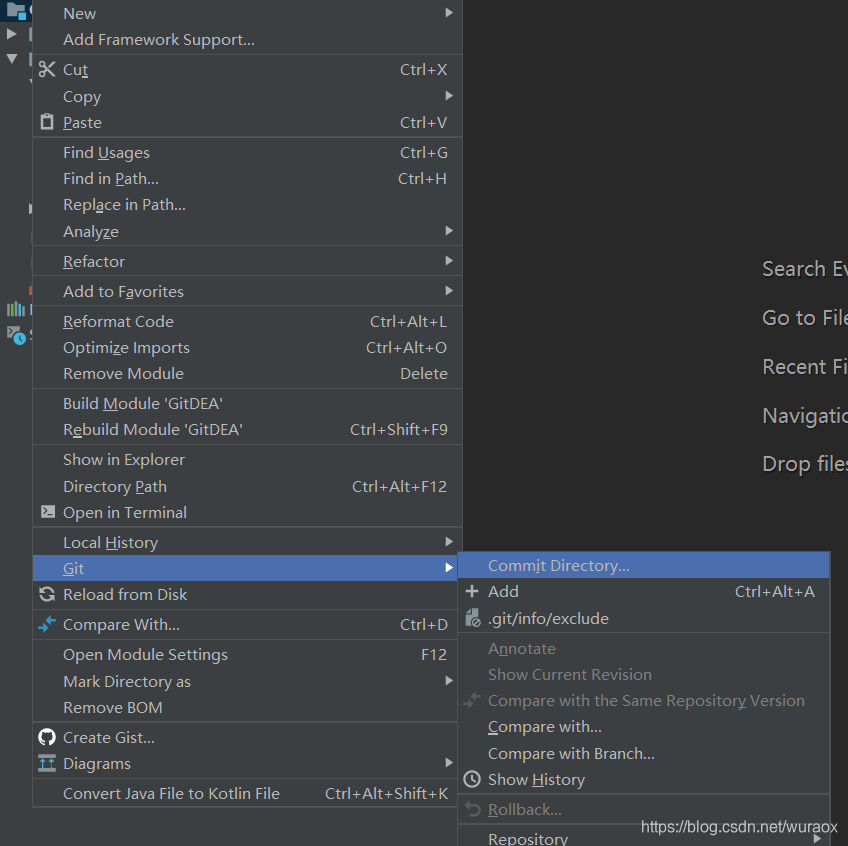This screenshot has width=848, height=846.
Task: Click the Search Everywhere hint text
Action: tap(805, 269)
